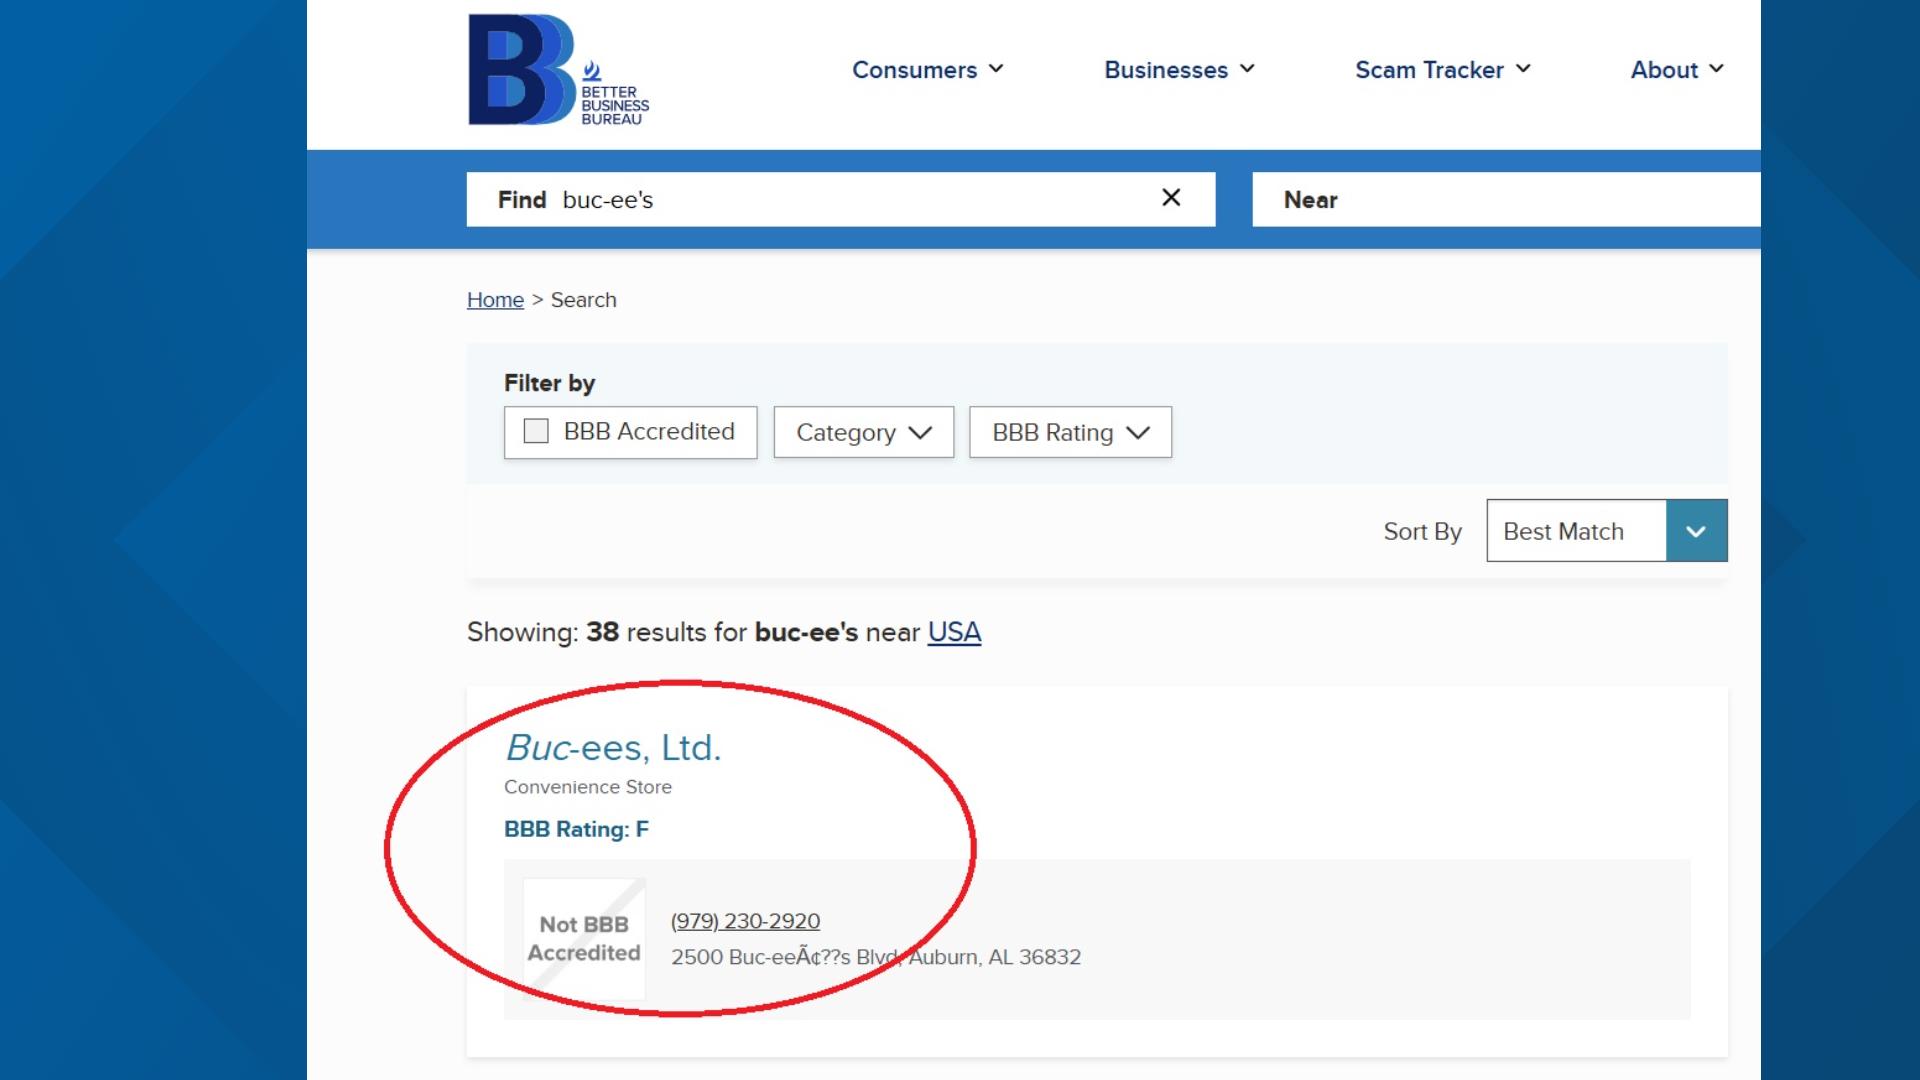Open the Best Match sort dropdown

[x=1606, y=531]
